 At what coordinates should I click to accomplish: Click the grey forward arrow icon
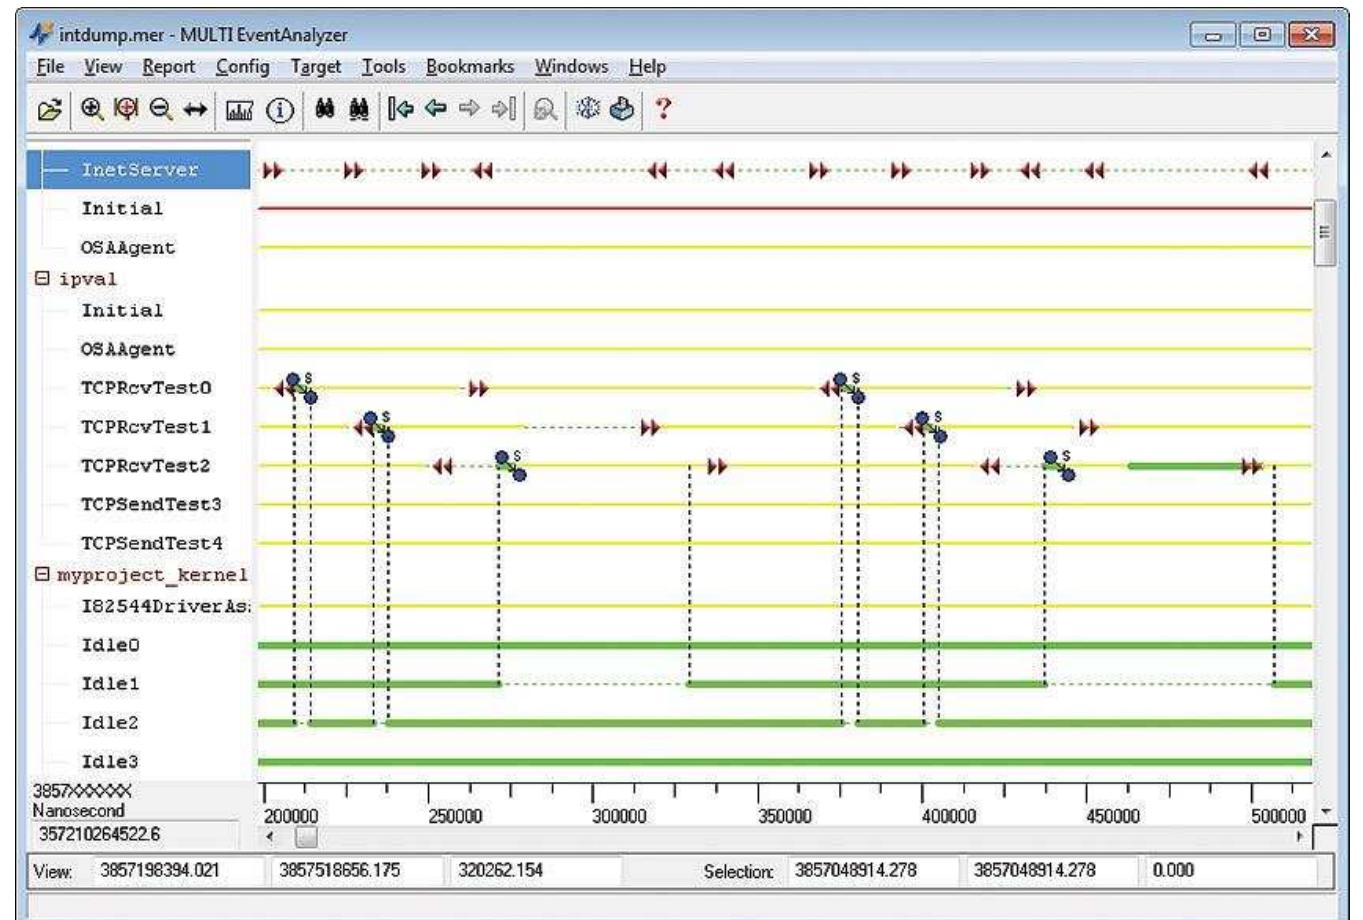click(468, 110)
